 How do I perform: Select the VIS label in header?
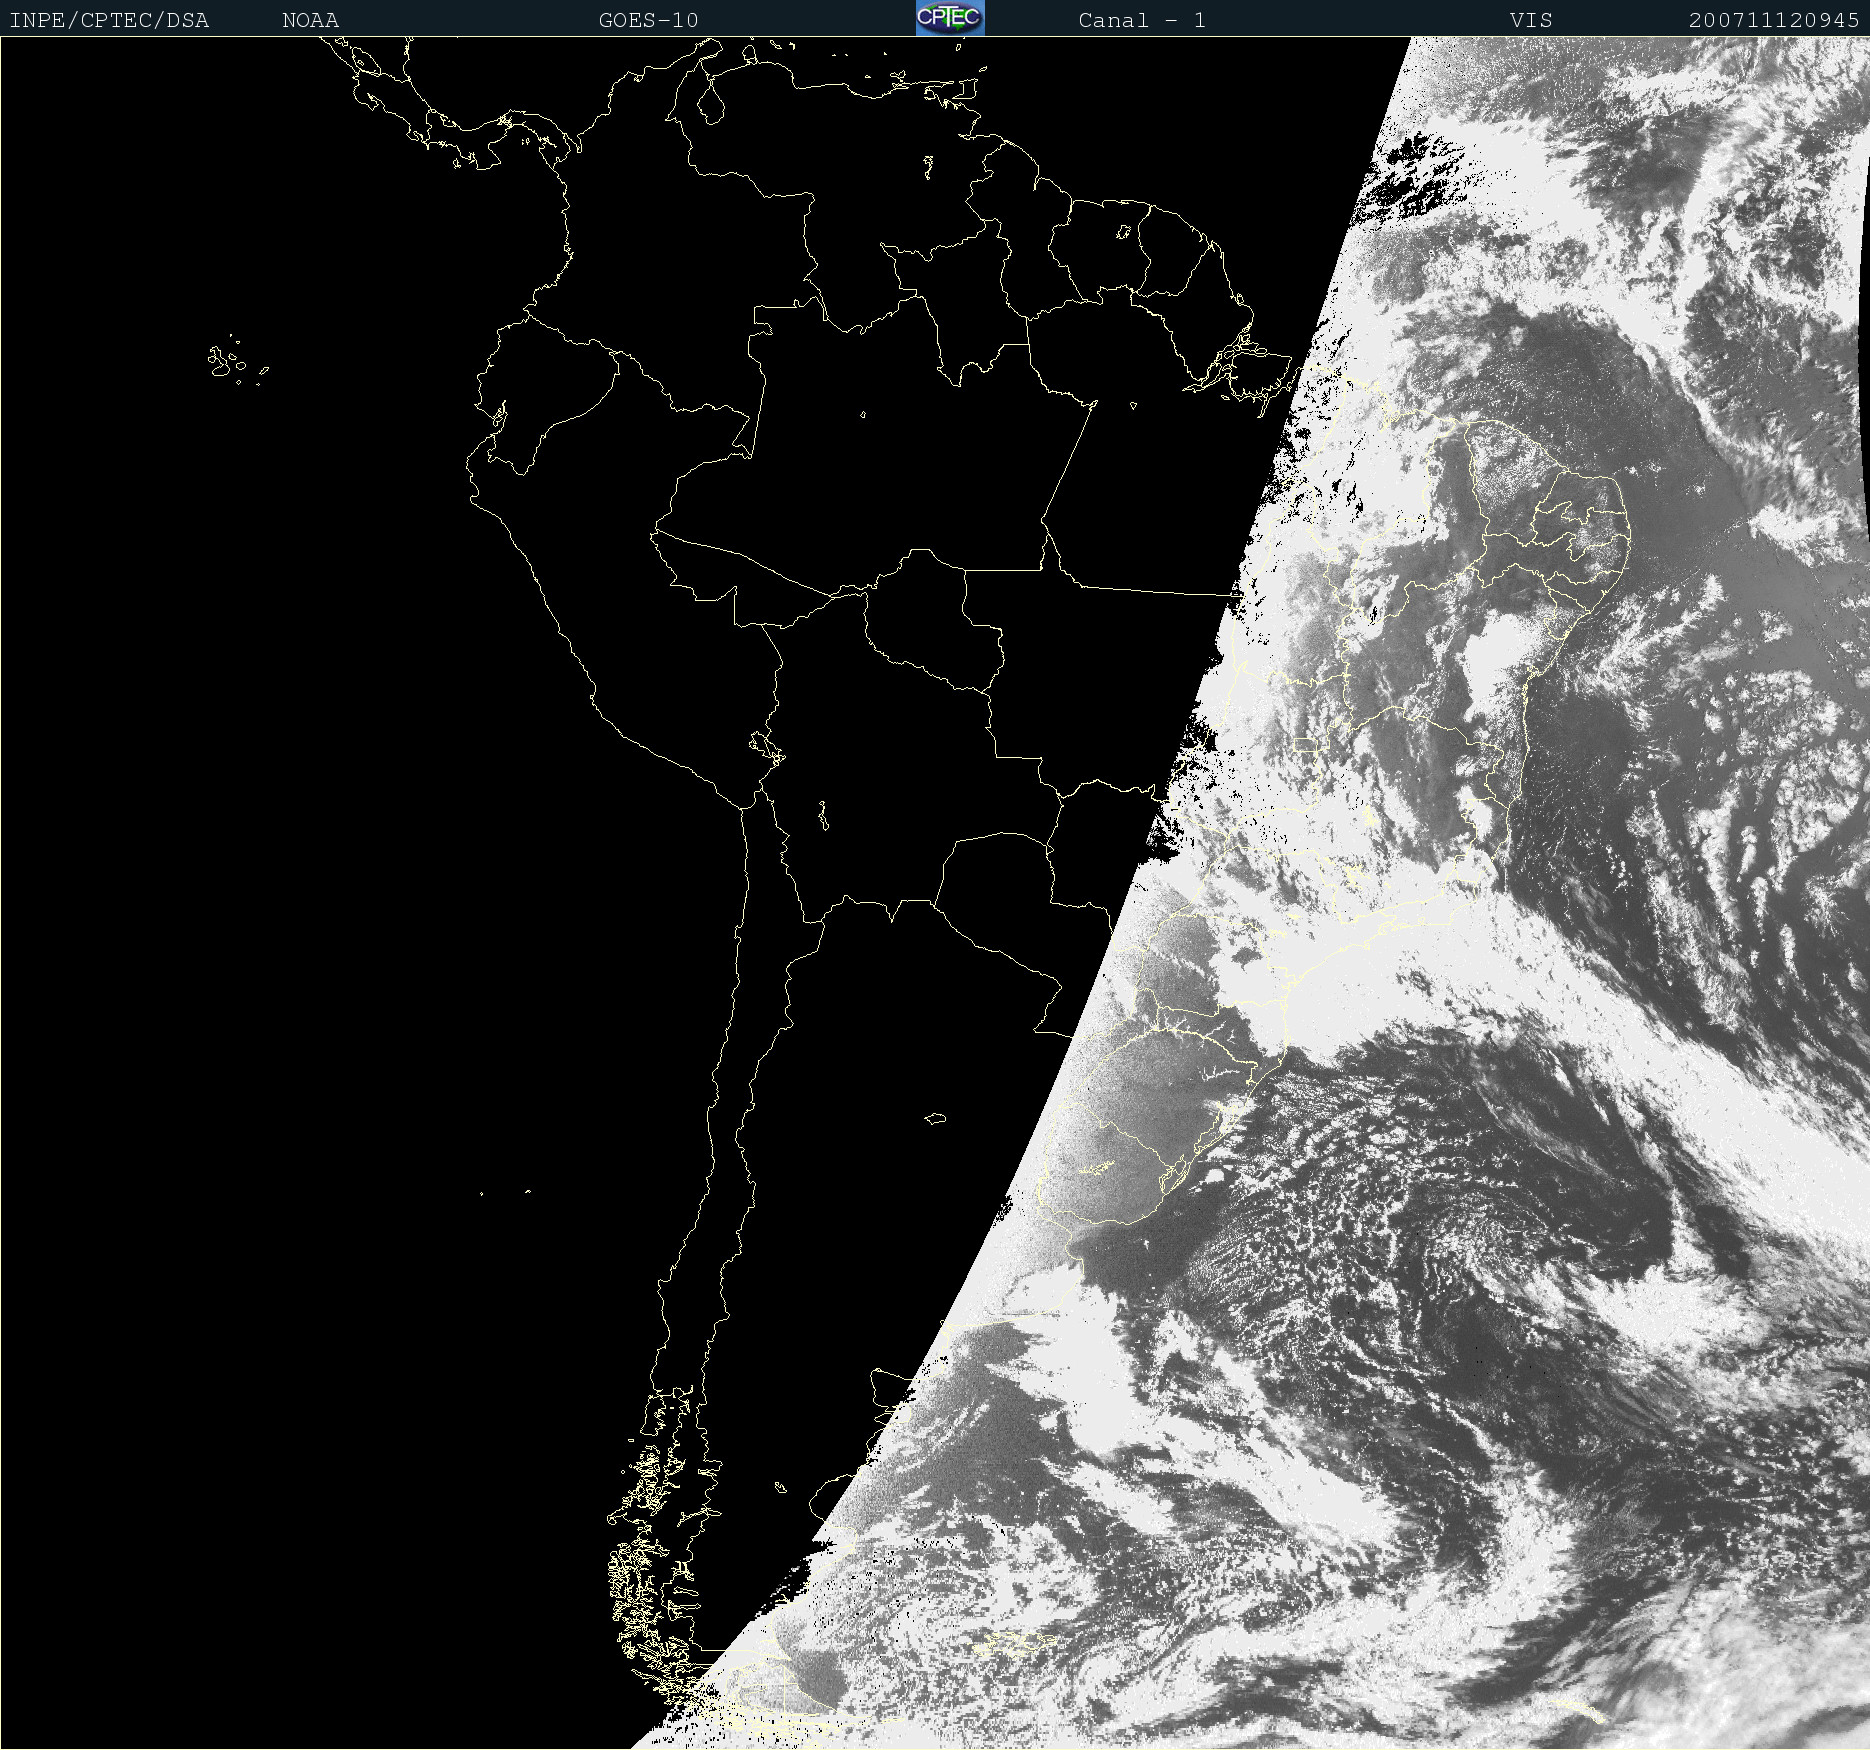click(x=1531, y=20)
